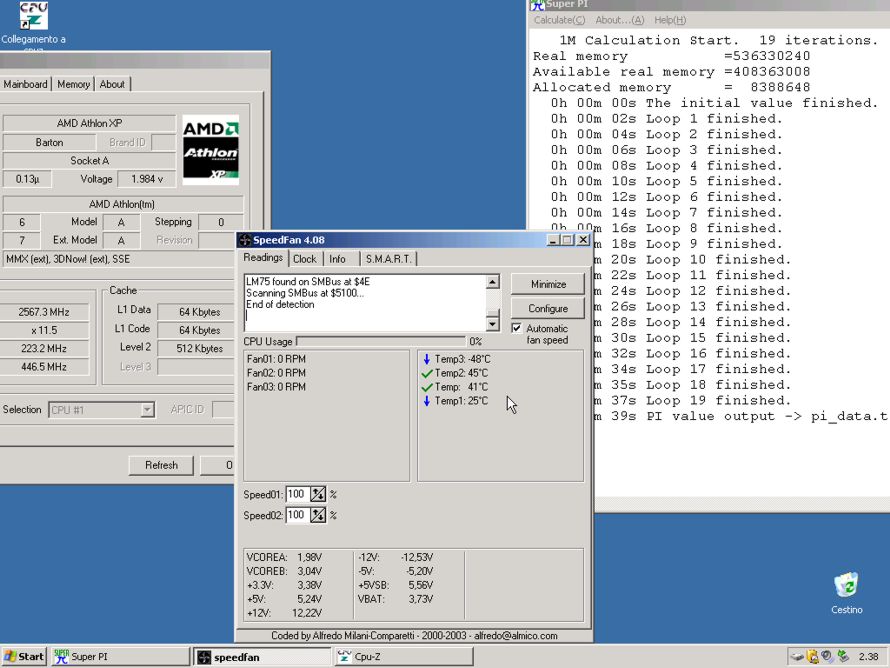
Task: Click the Refresh button in CPU-Z
Action: [161, 465]
